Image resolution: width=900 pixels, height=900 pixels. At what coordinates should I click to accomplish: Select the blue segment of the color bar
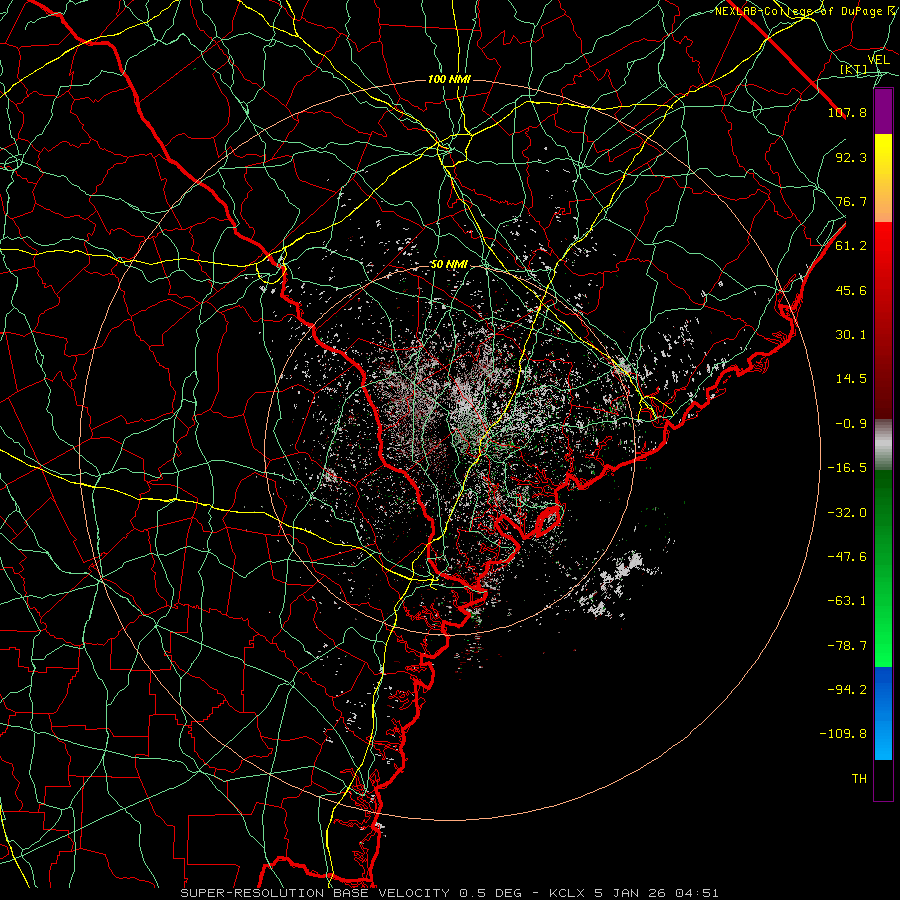883,713
